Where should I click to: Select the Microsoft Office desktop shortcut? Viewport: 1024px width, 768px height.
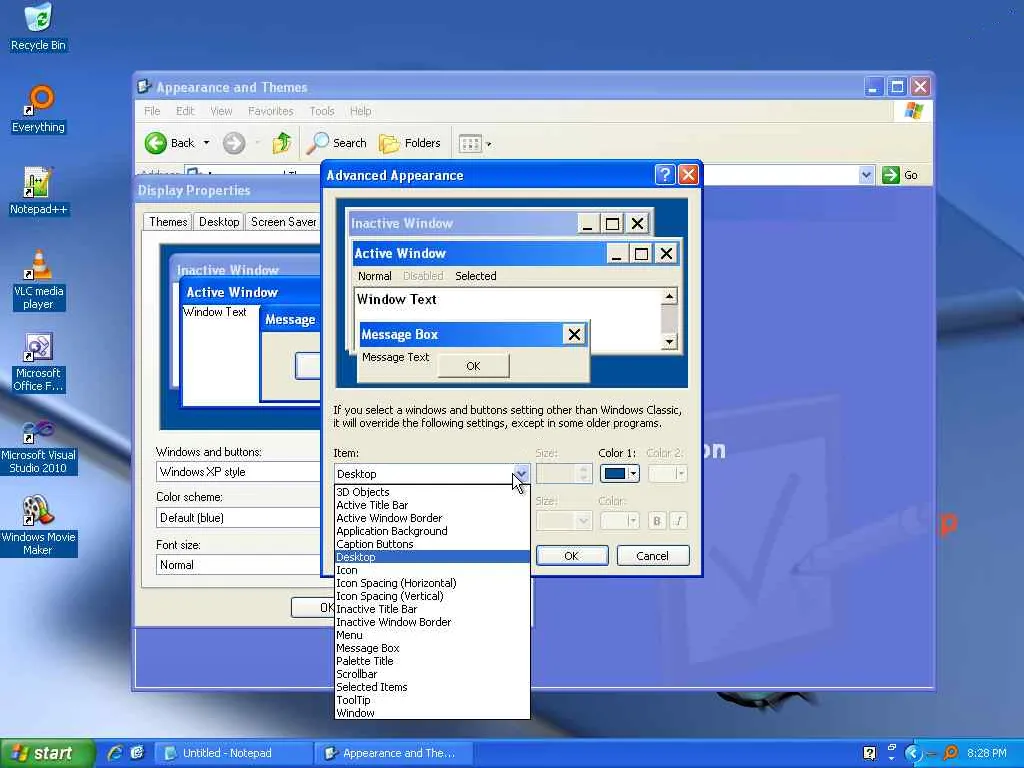(38, 362)
